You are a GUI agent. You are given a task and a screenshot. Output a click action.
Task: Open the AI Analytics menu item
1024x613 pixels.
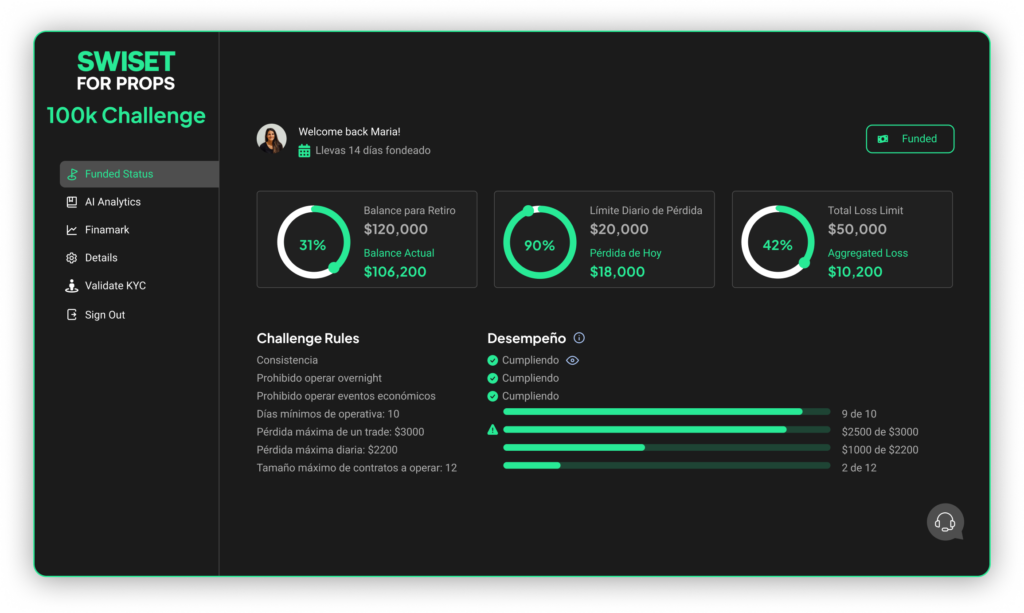coord(112,202)
